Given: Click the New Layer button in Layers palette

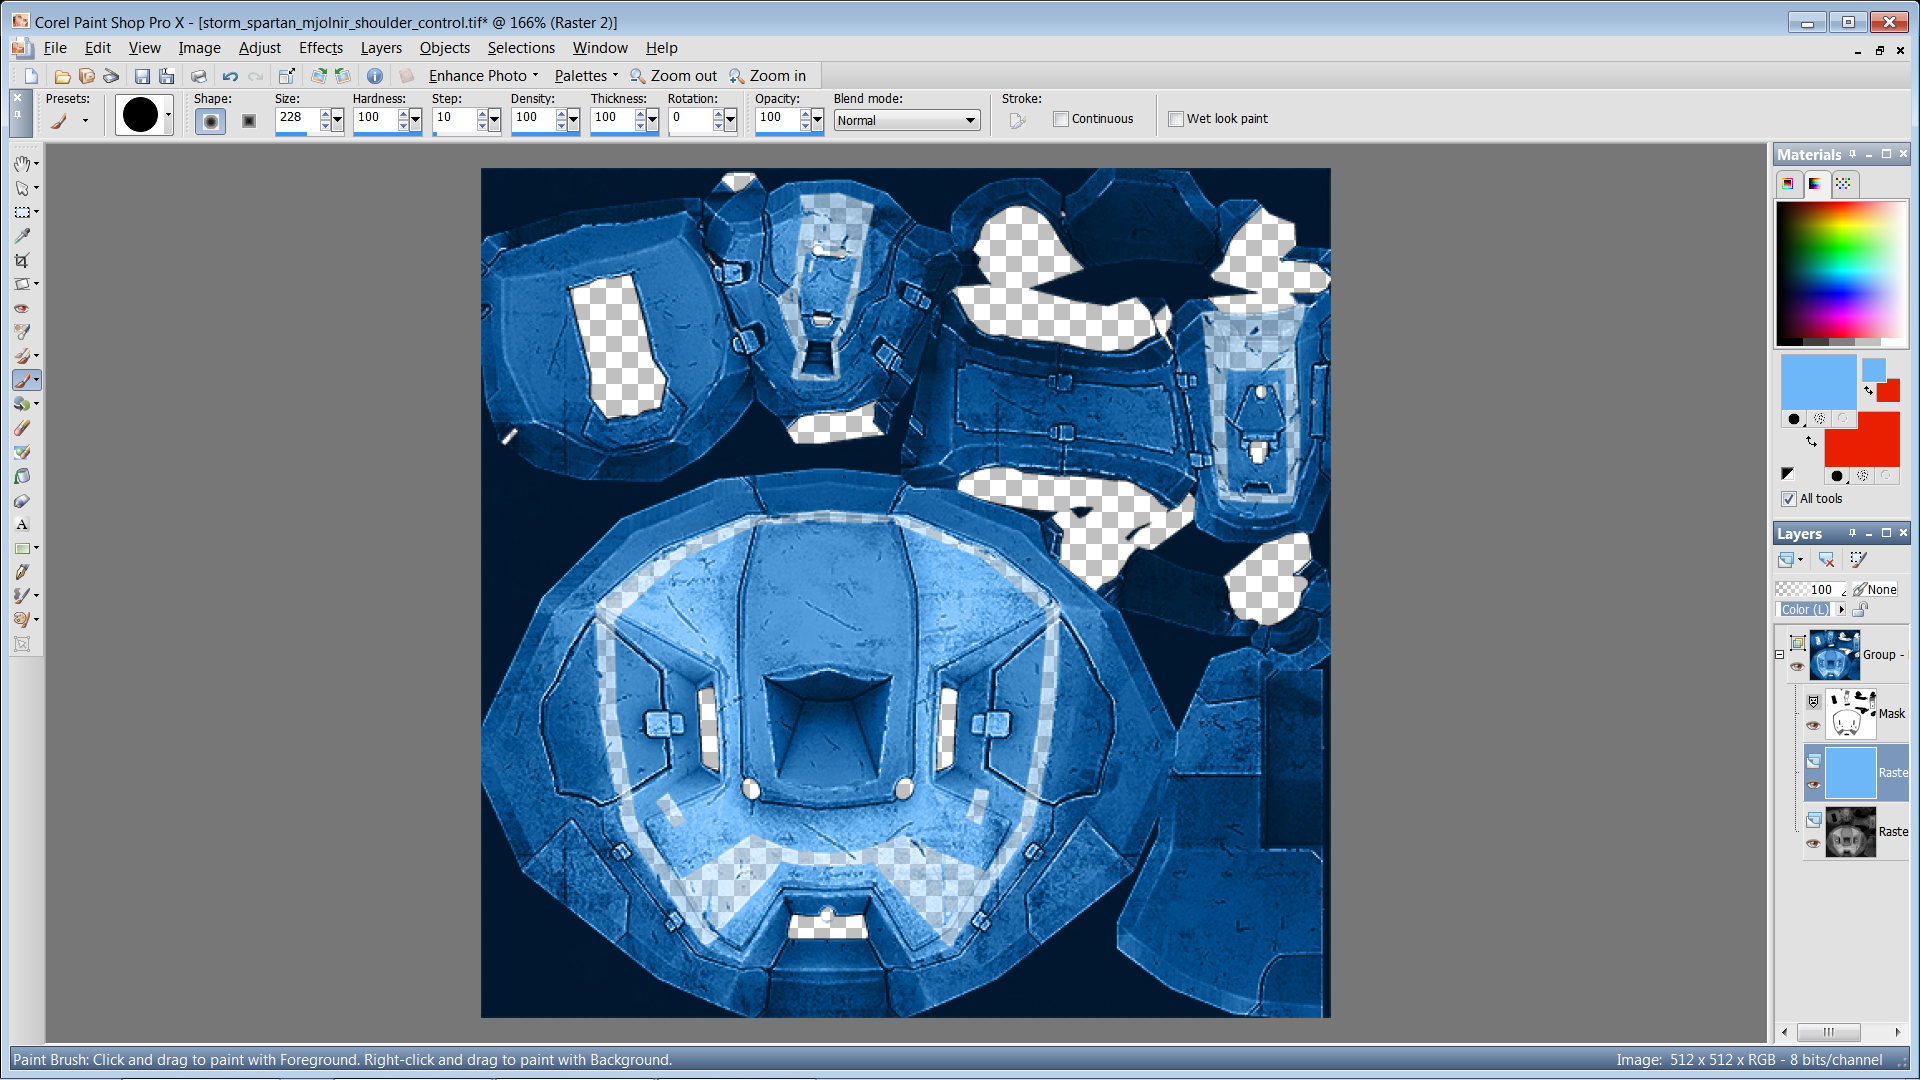Looking at the screenshot, I should pyautogui.click(x=1786, y=560).
